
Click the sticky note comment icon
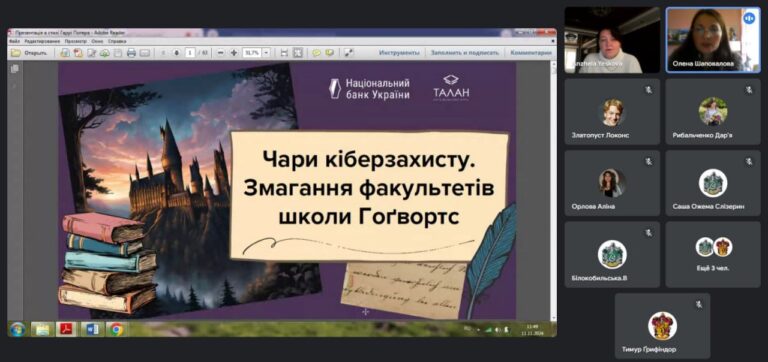click(316, 53)
